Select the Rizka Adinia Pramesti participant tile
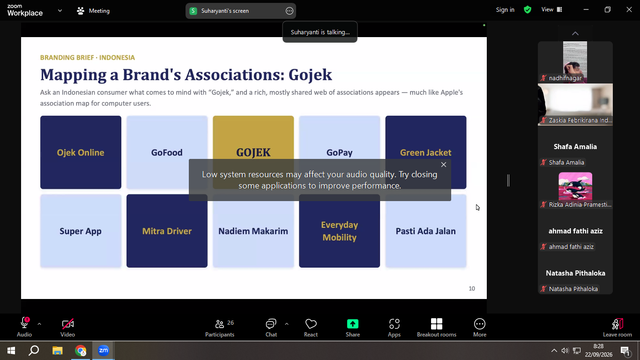Screen dimensions: 640x360 [x=575, y=189]
